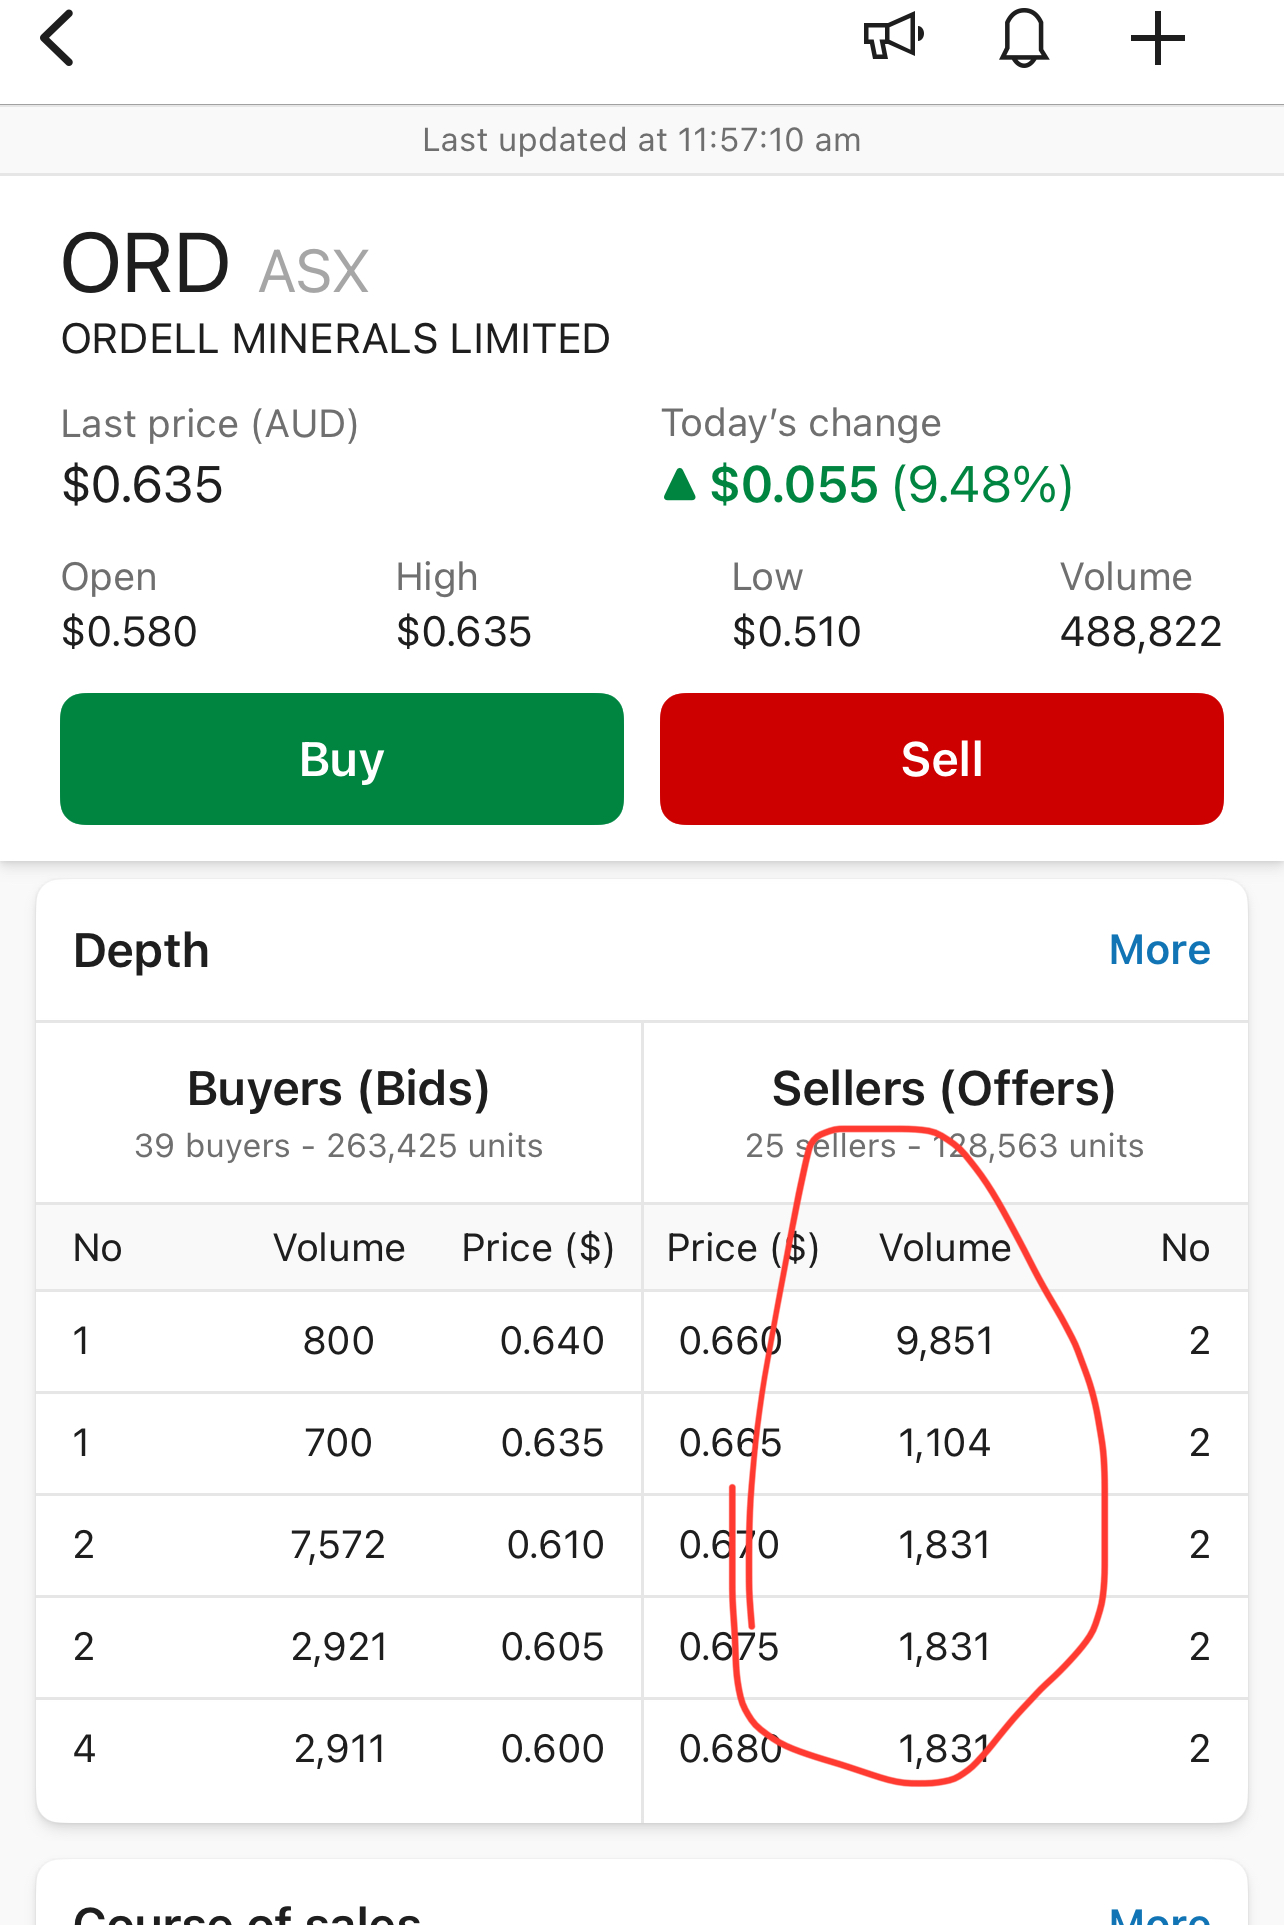
Task: Tap the red Sell button
Action: (x=942, y=759)
